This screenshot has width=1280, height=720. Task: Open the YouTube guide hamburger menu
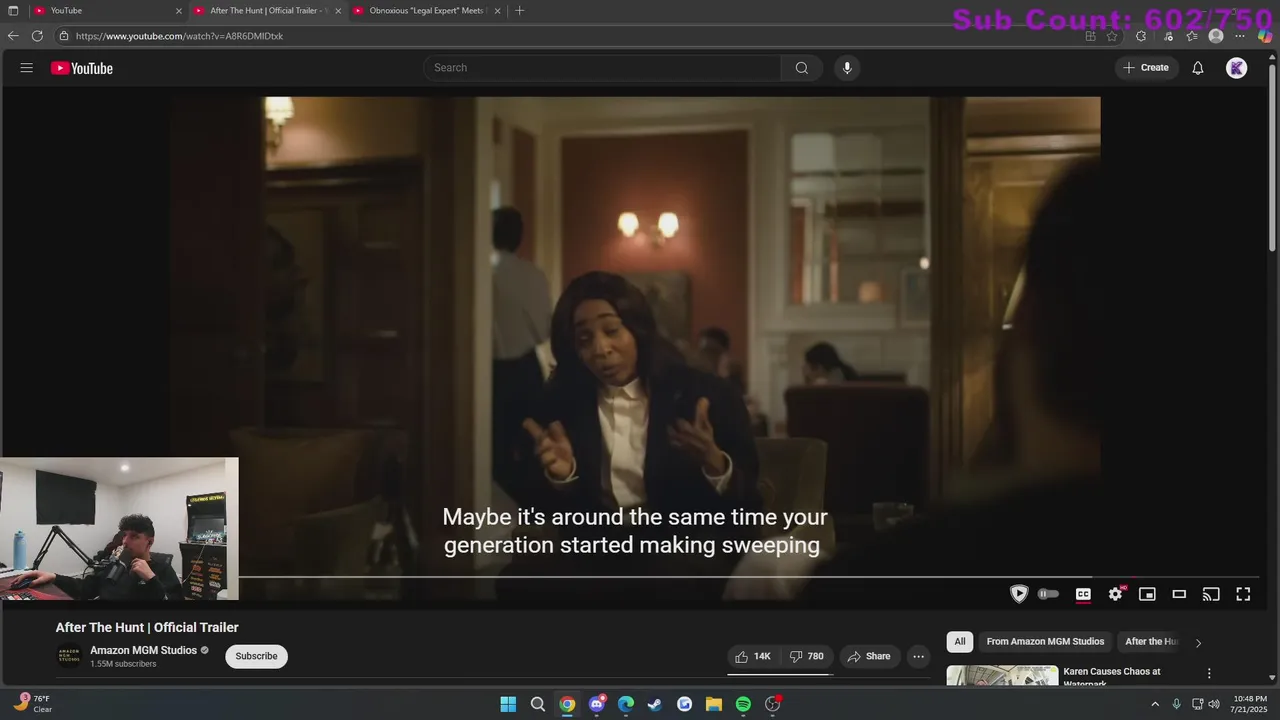point(27,68)
